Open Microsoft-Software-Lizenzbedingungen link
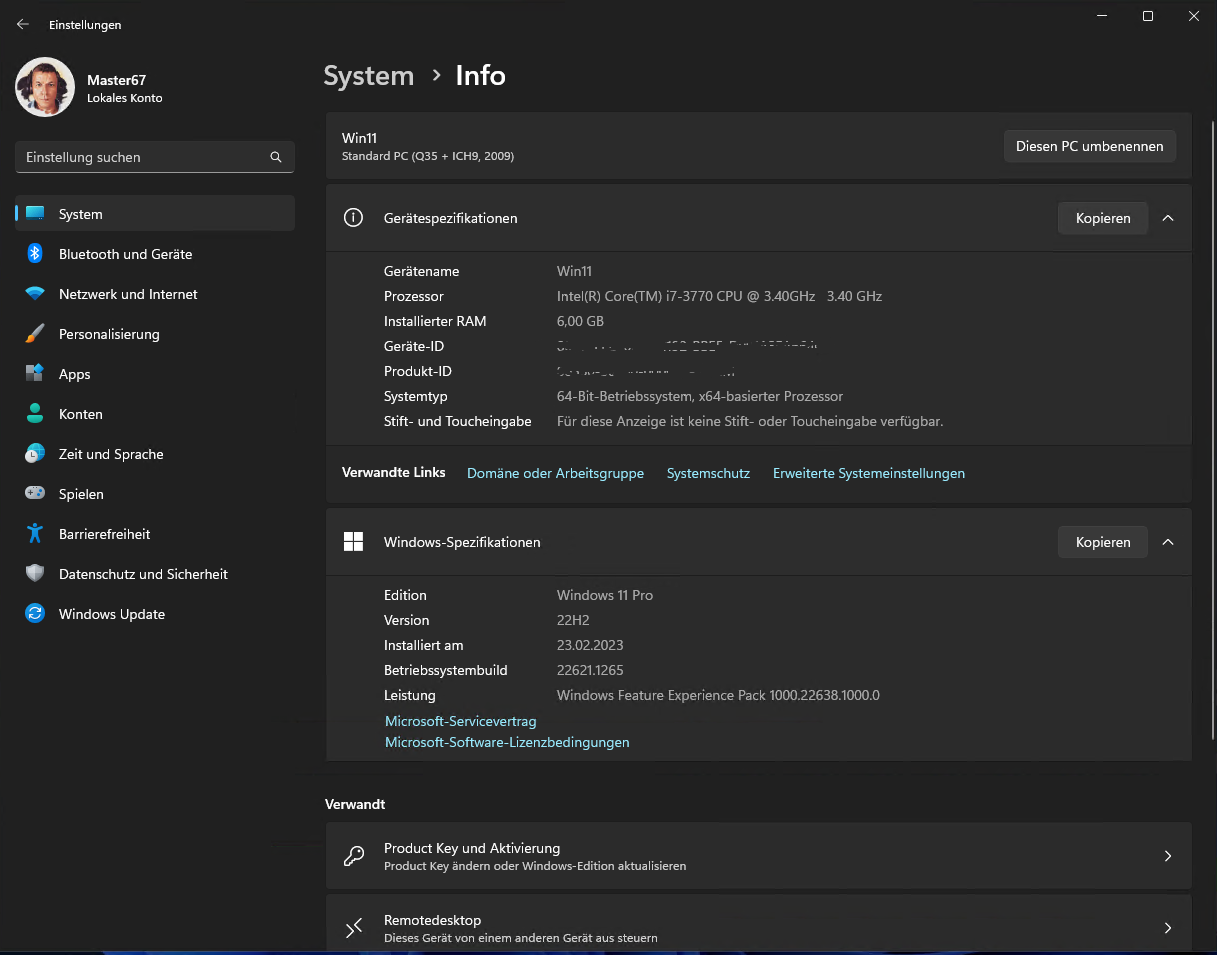This screenshot has width=1217, height=955. coord(507,742)
